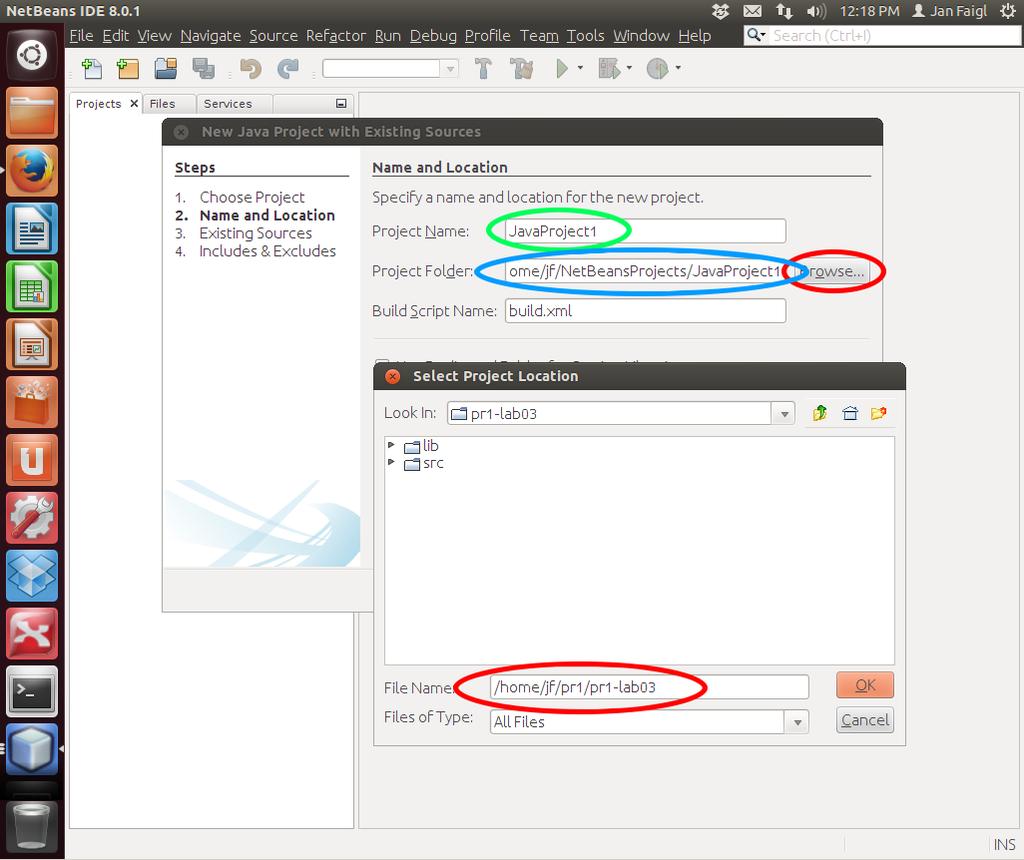Open the Files of Type dropdown

coord(797,722)
